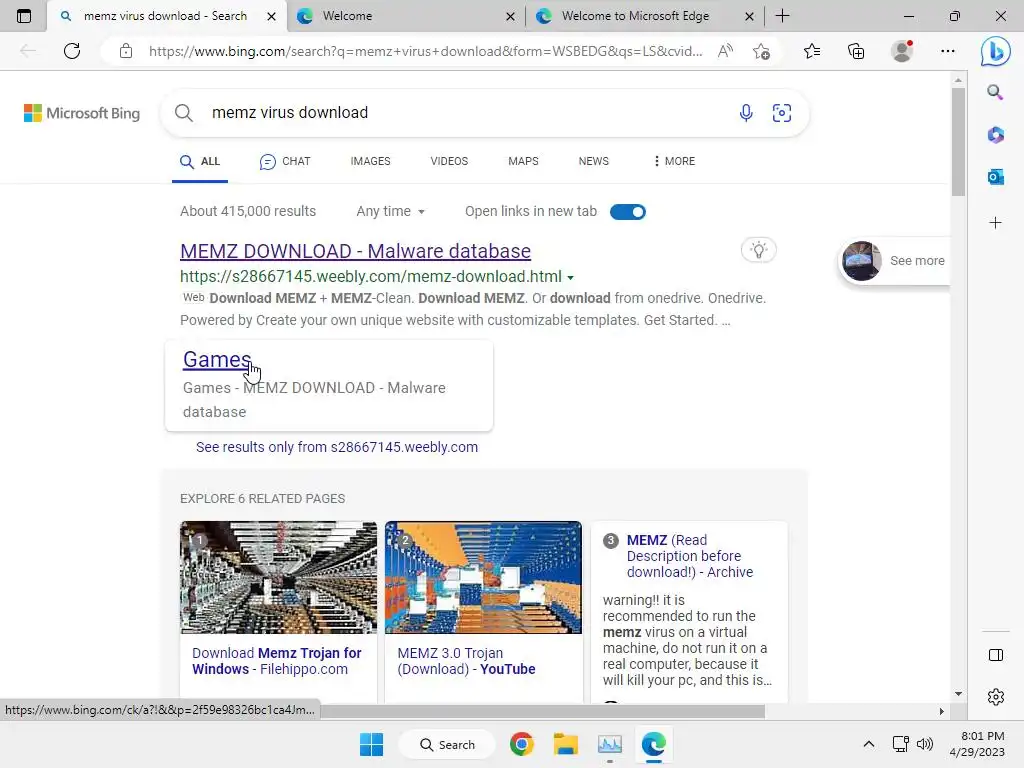1024x768 pixels.
Task: Click the YouTube MEMZ 3.0 thumbnail
Action: pyautogui.click(x=483, y=577)
